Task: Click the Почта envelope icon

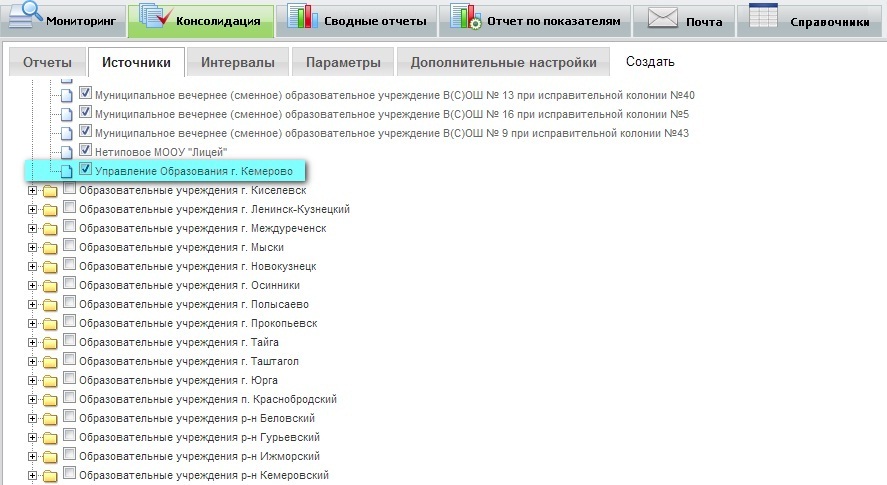Action: 662,18
